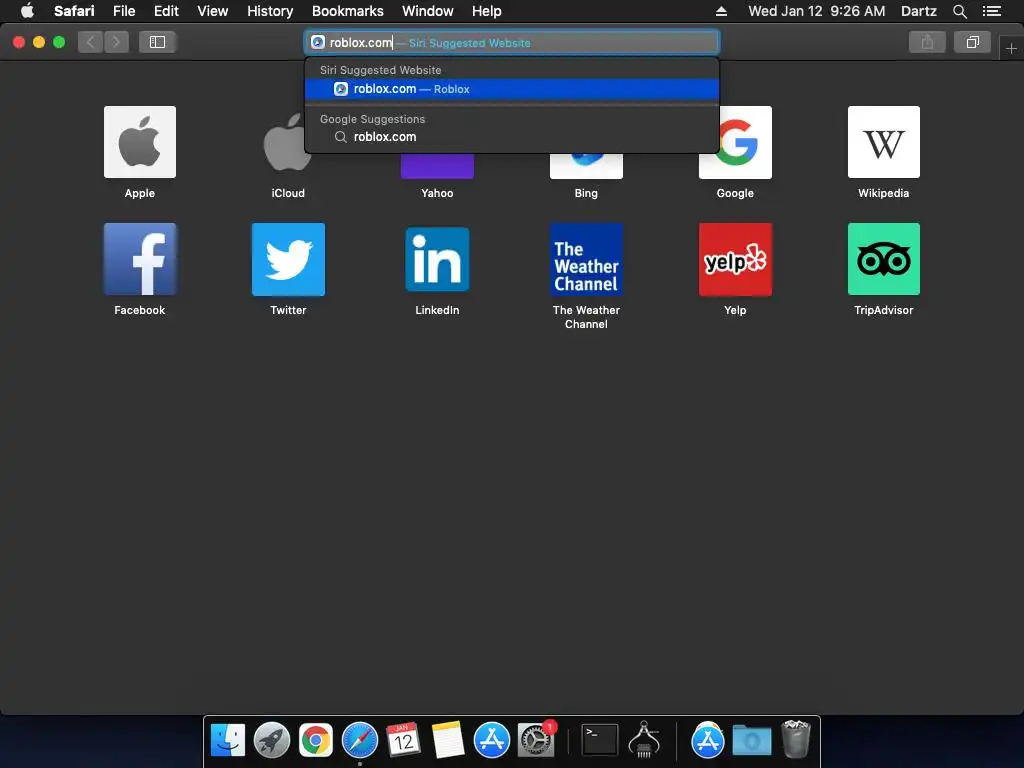Viewport: 1024px width, 768px height.
Task: Click the Yahoo favorite label
Action: [437, 193]
